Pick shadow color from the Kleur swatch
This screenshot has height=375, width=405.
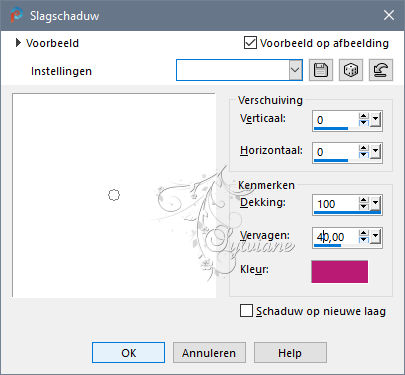click(x=340, y=272)
